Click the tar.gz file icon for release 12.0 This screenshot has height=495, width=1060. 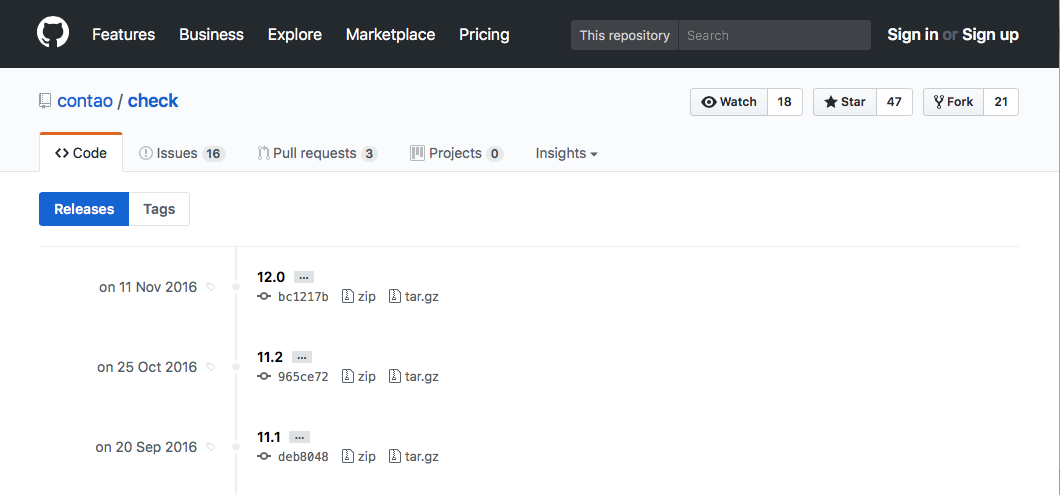(x=395, y=296)
